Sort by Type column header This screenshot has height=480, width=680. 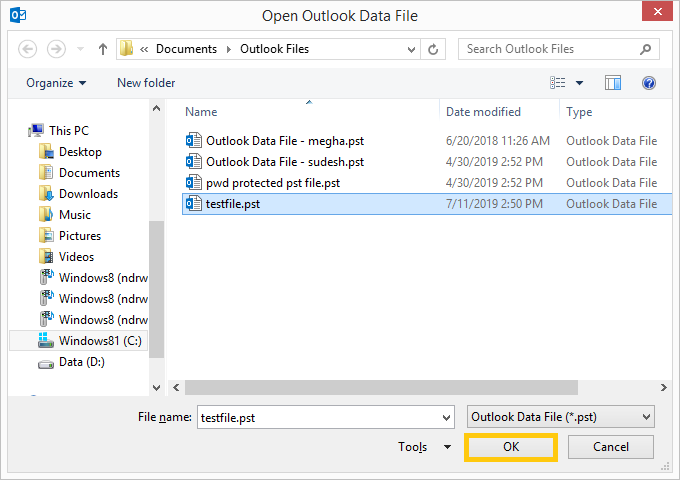tap(579, 112)
